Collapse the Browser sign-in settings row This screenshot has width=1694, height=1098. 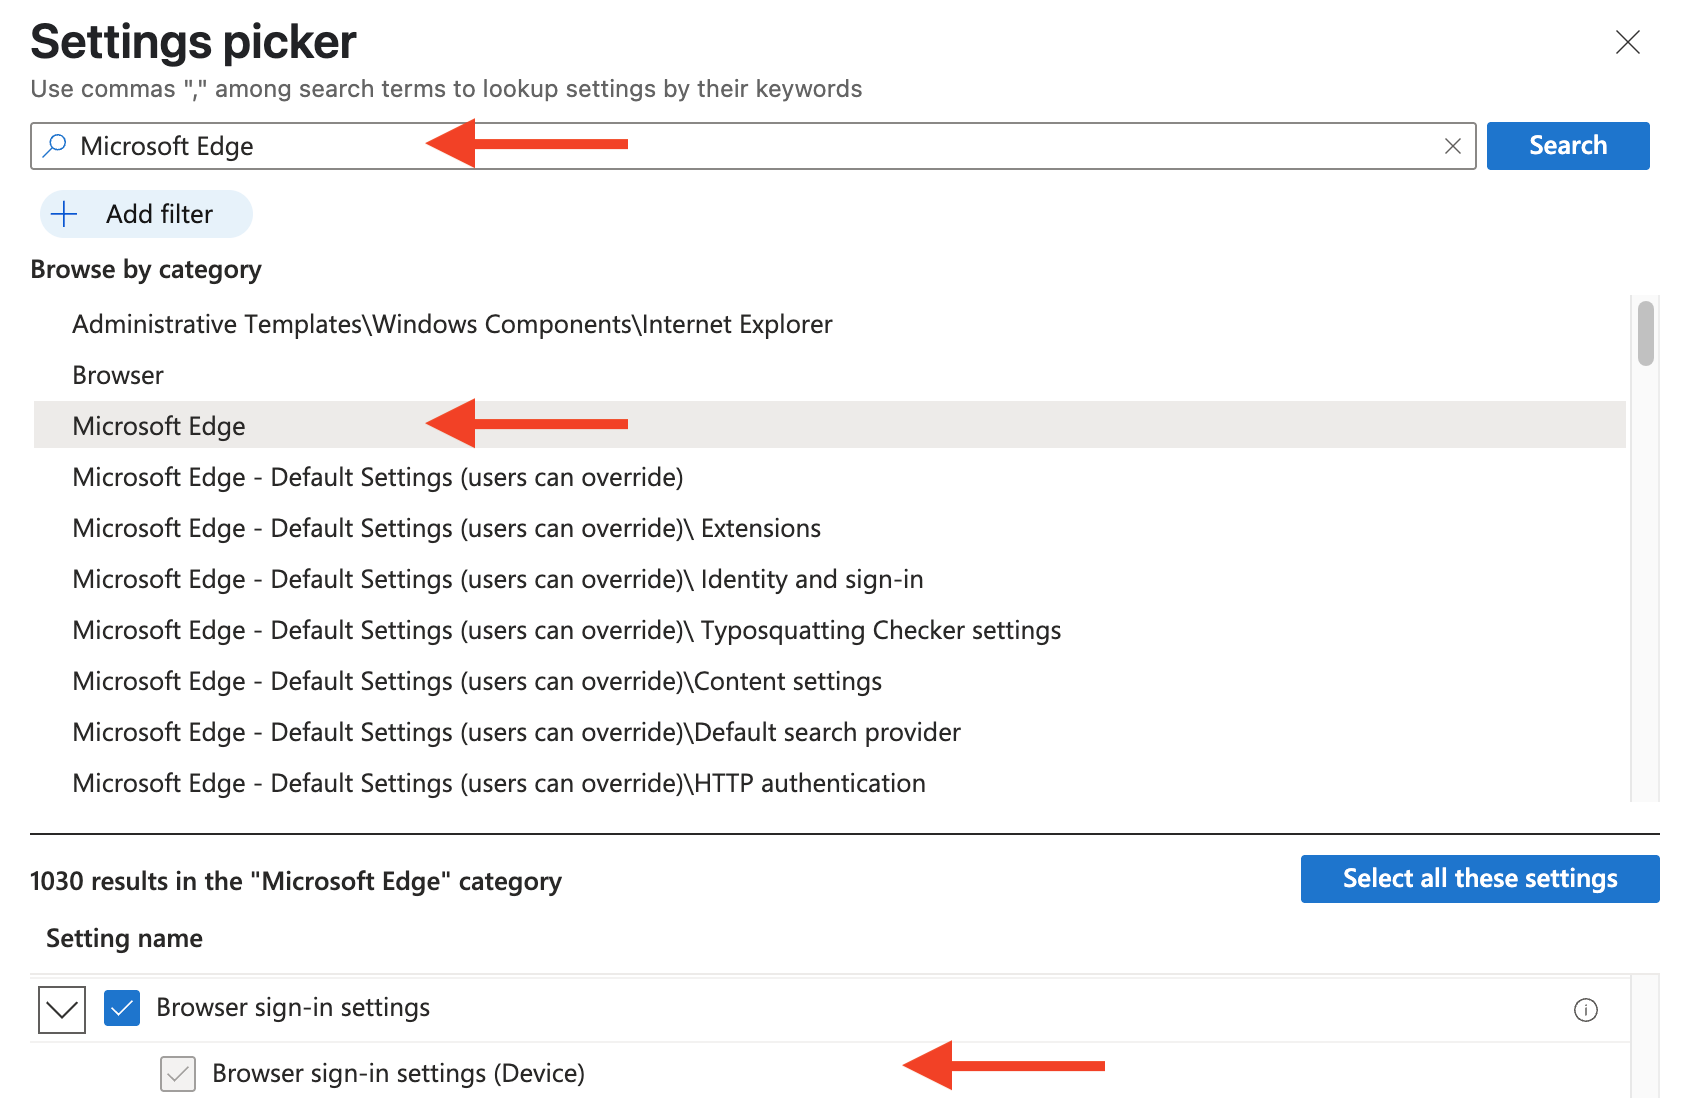(62, 1009)
